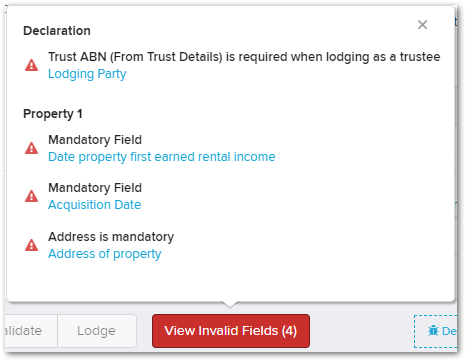Click warning icon beside rental income date error
This screenshot has height=361, width=466.
tap(32, 148)
